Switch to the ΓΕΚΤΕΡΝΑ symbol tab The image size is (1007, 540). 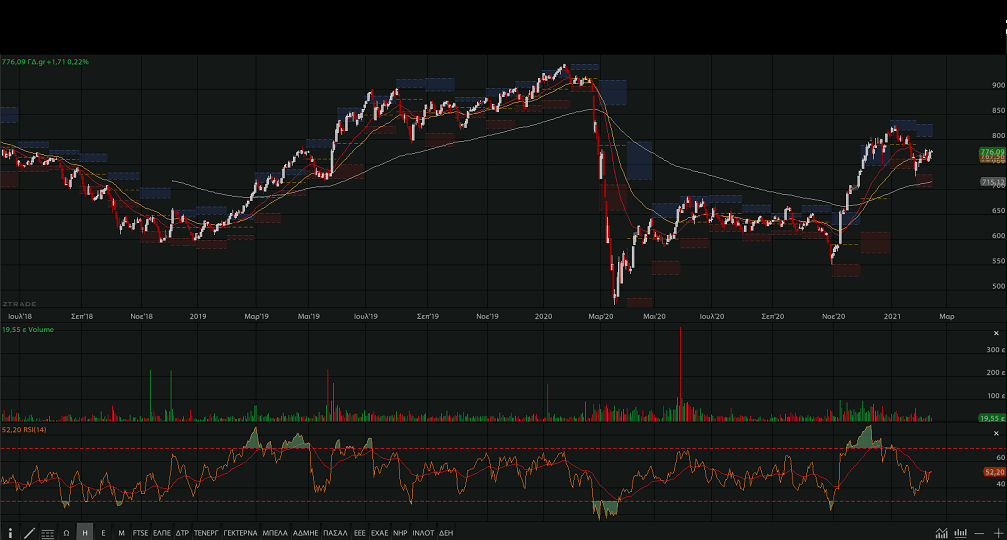(x=240, y=533)
